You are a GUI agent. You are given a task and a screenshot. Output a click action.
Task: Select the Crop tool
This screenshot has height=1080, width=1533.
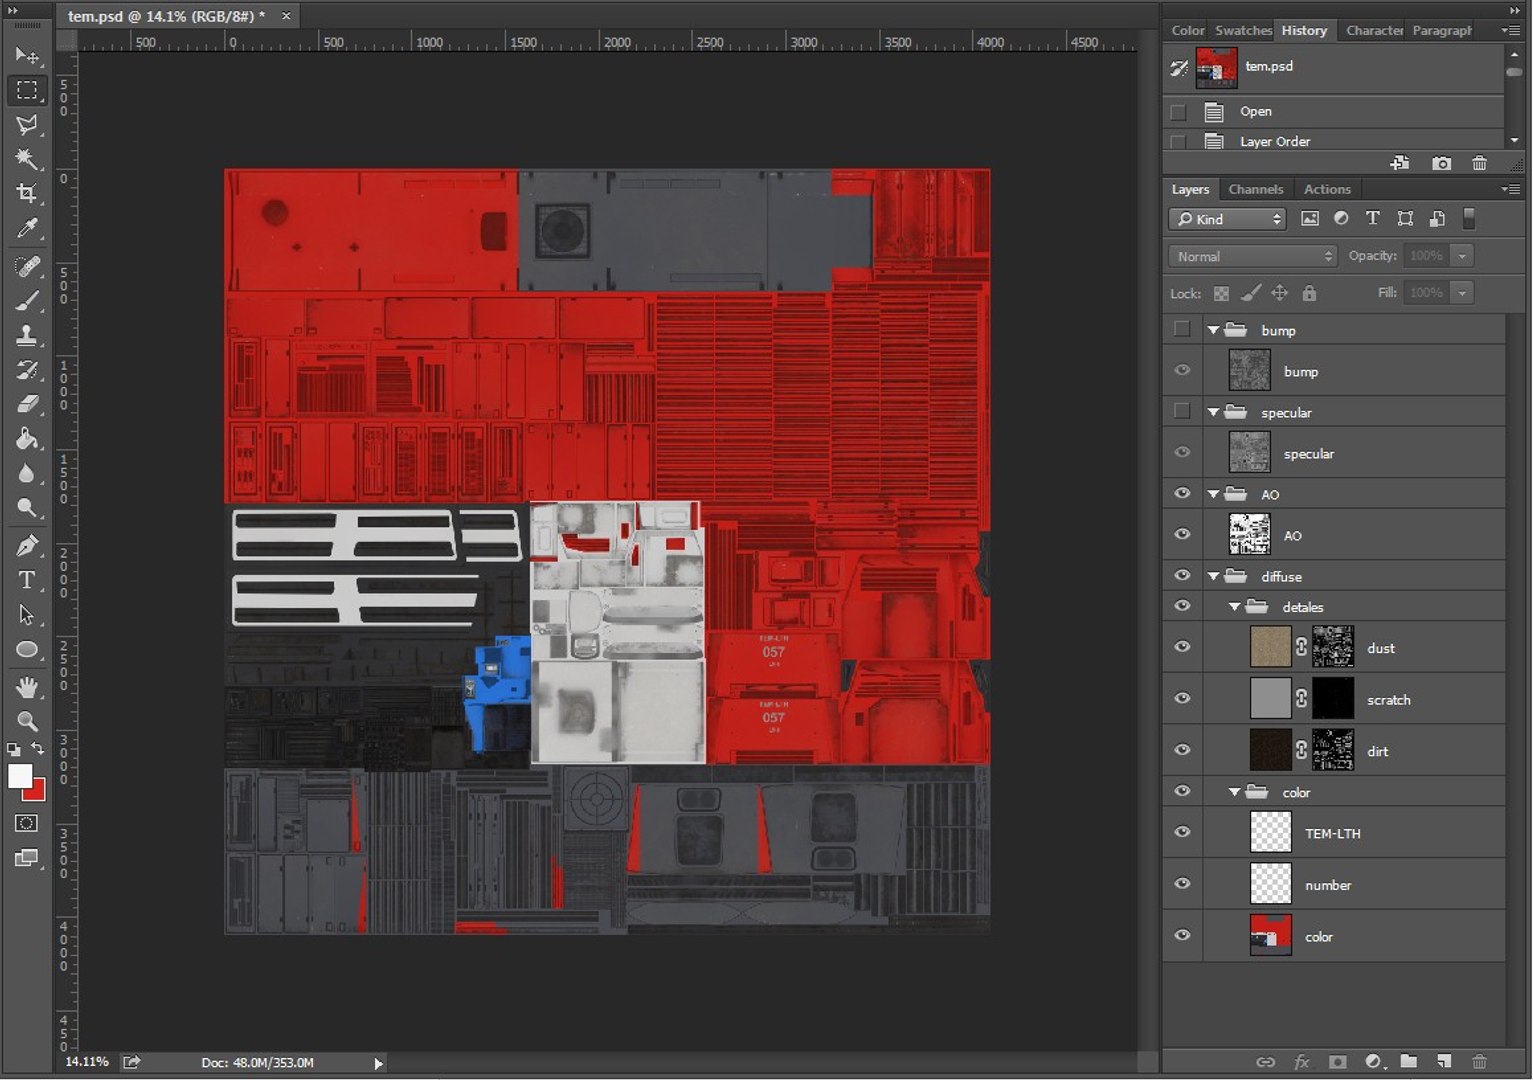(27, 193)
